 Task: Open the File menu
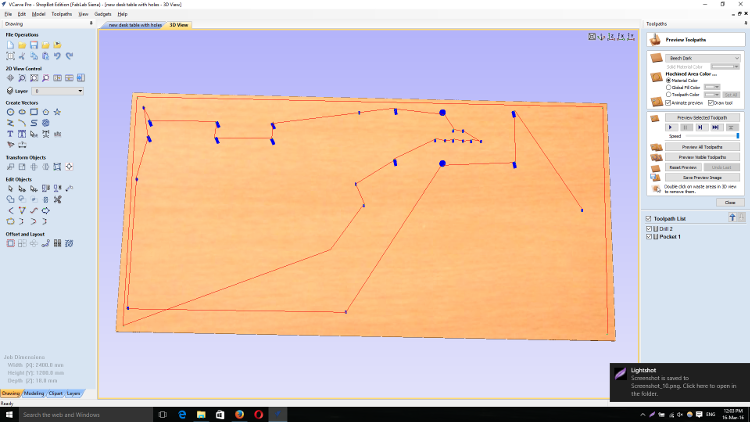8,14
